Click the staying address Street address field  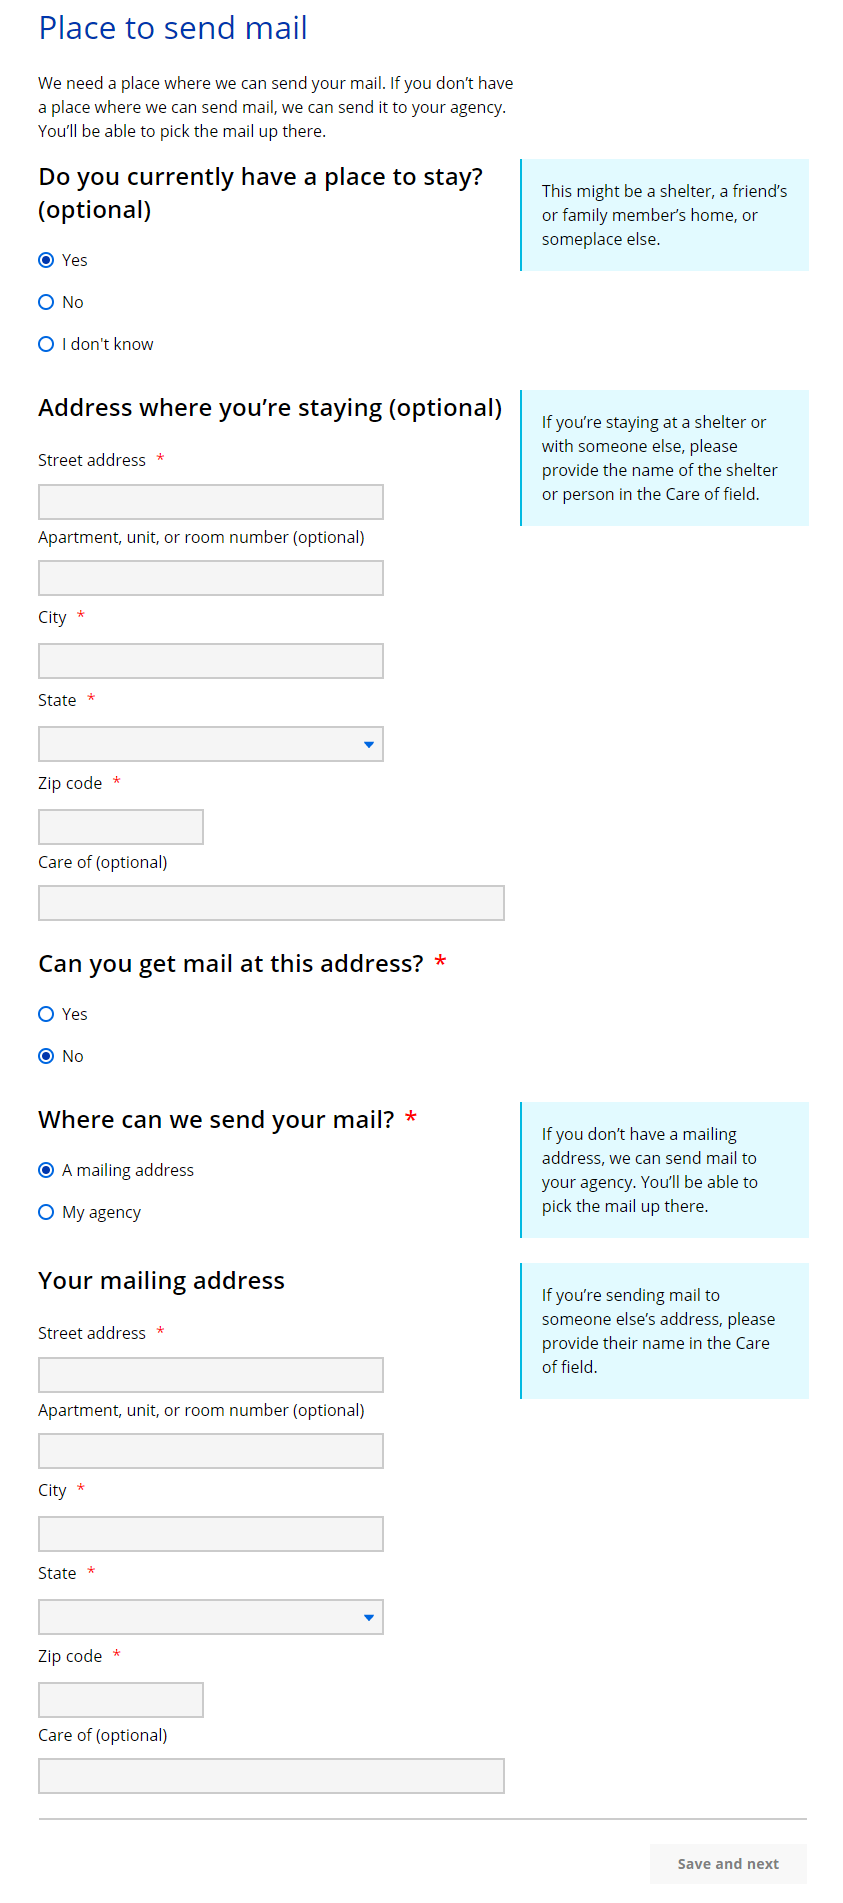[211, 502]
